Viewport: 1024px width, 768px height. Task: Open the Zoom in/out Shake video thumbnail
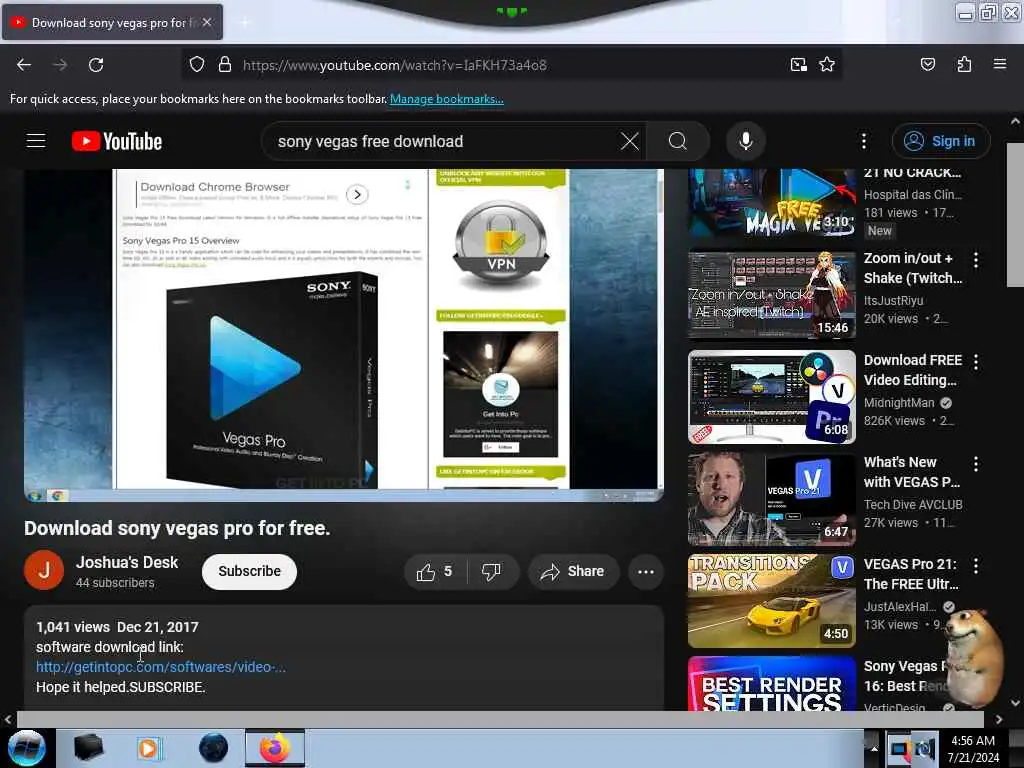tap(771, 295)
